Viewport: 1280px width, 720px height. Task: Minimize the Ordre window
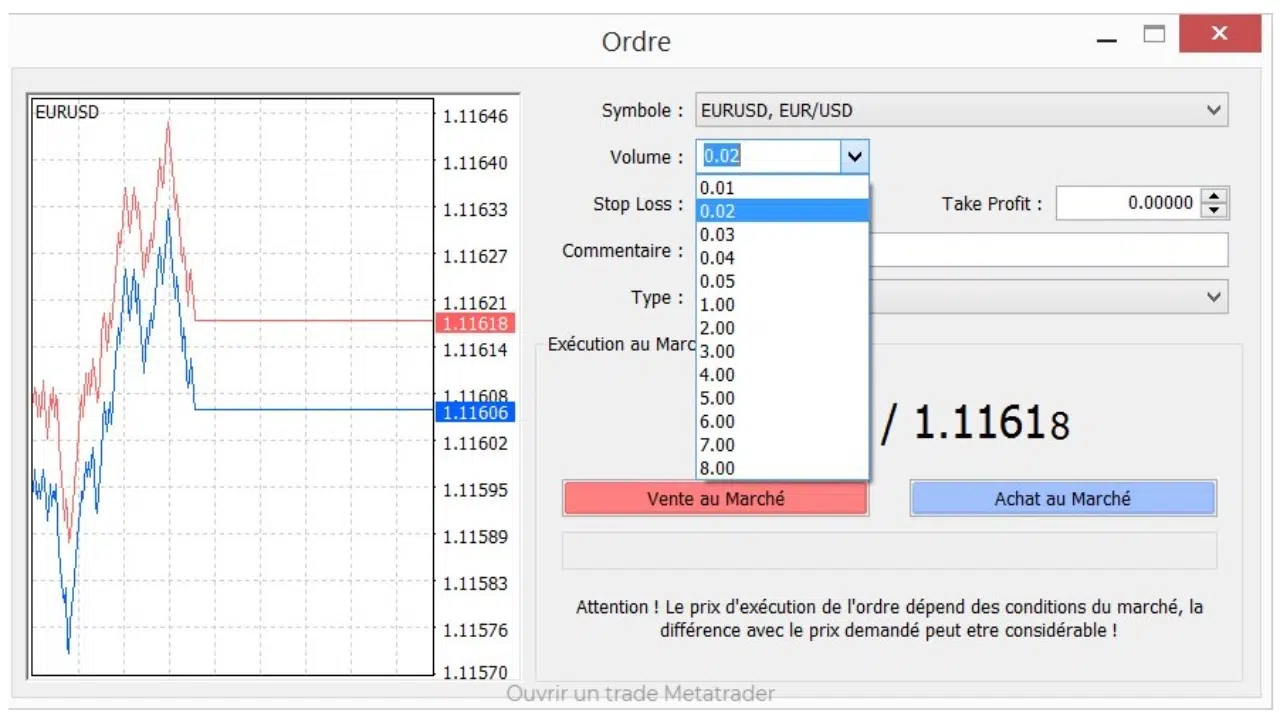pos(1106,40)
